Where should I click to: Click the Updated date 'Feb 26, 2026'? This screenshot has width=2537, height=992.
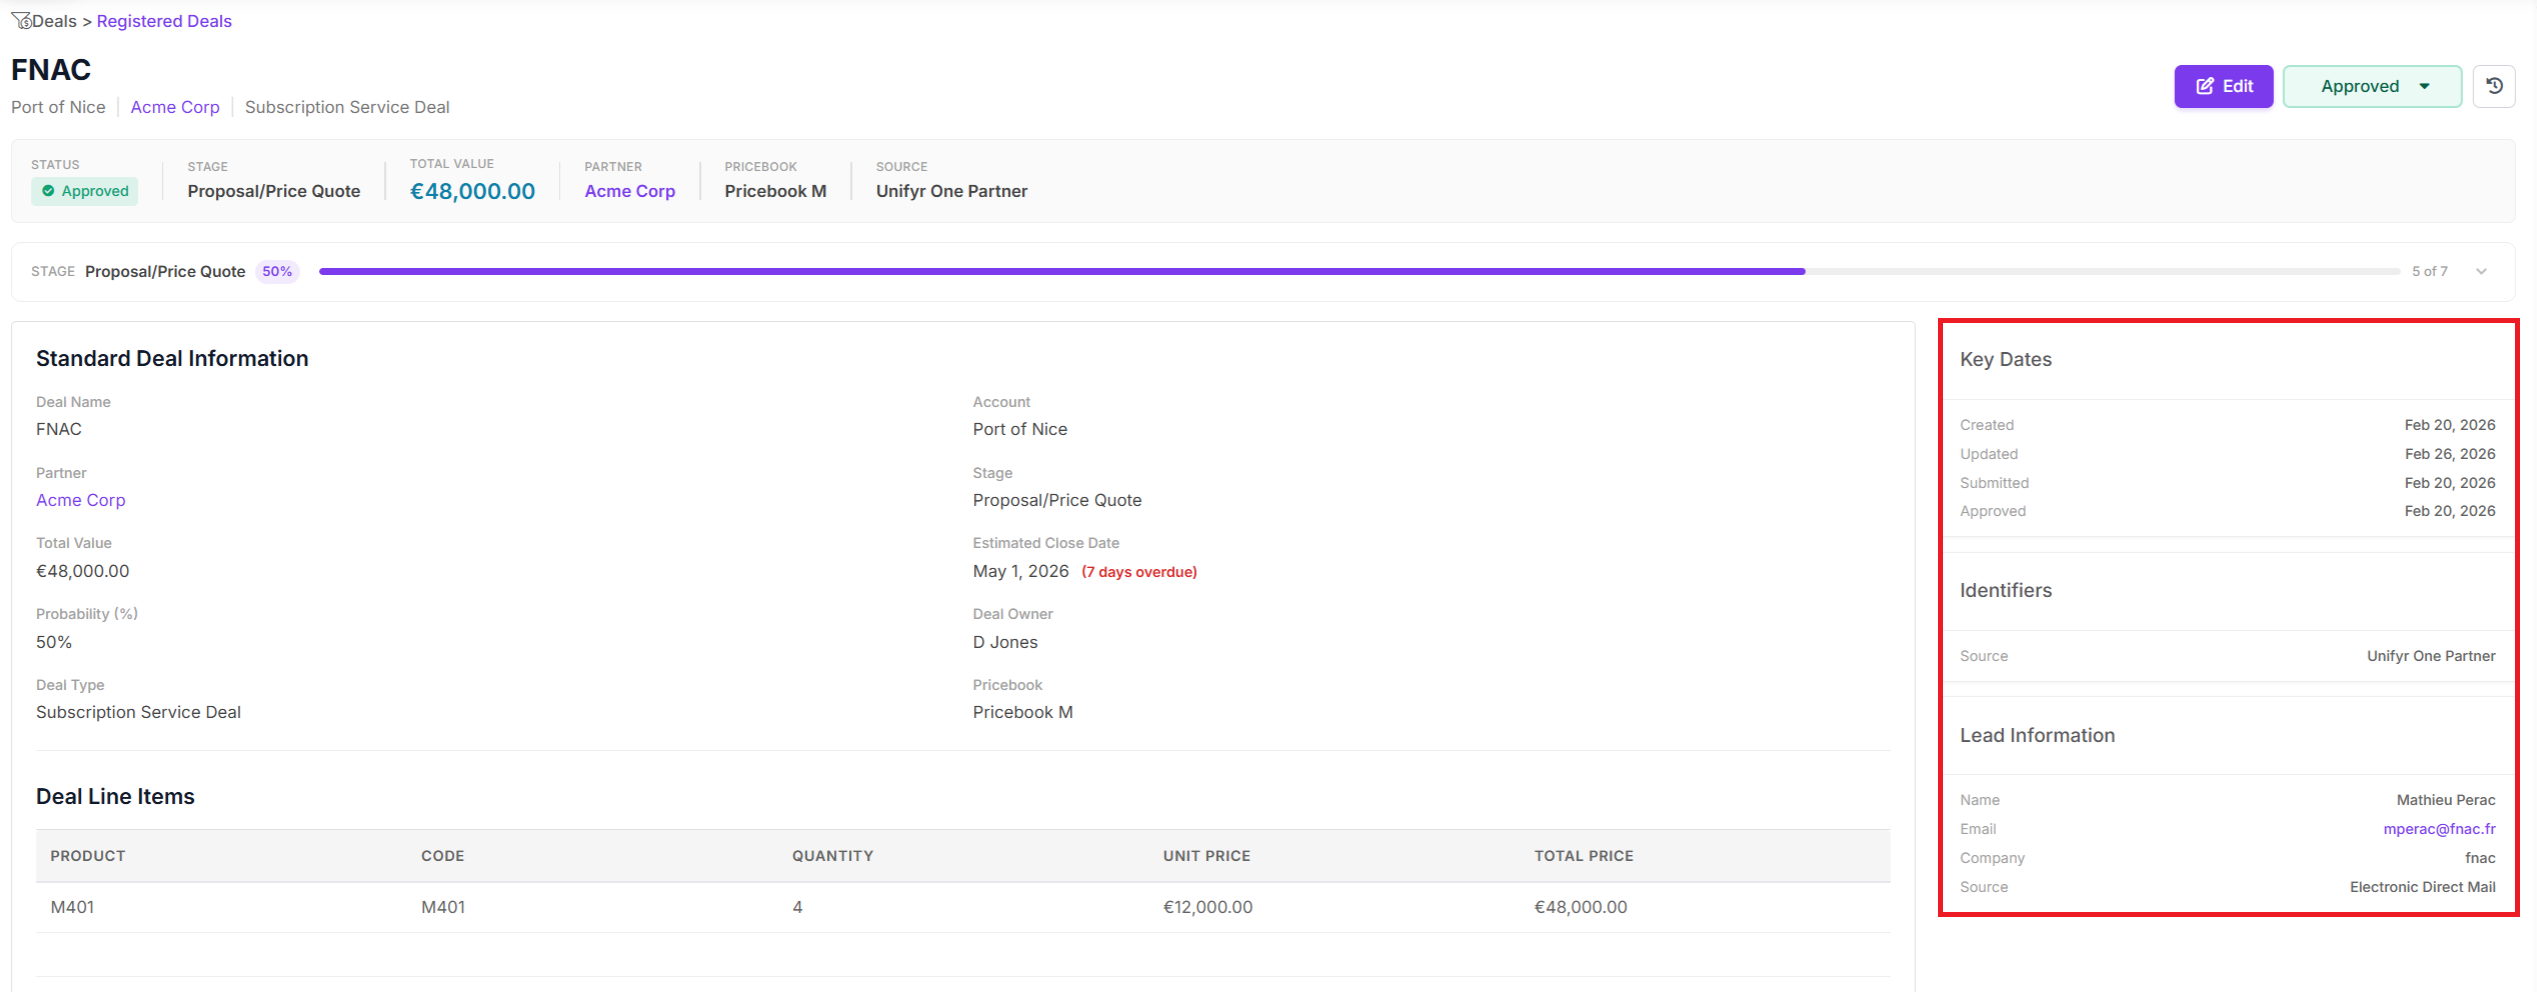(x=2450, y=454)
